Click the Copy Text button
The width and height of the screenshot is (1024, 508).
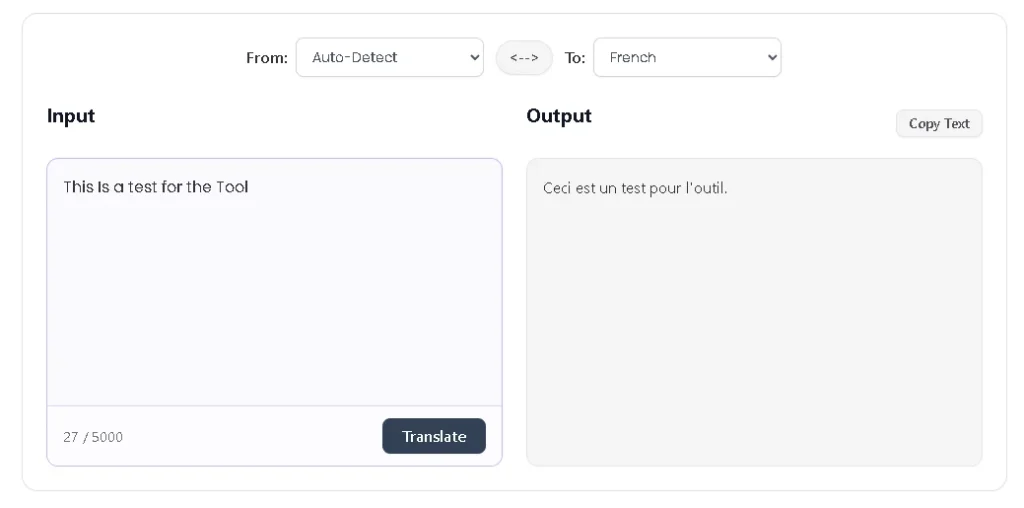click(x=939, y=124)
